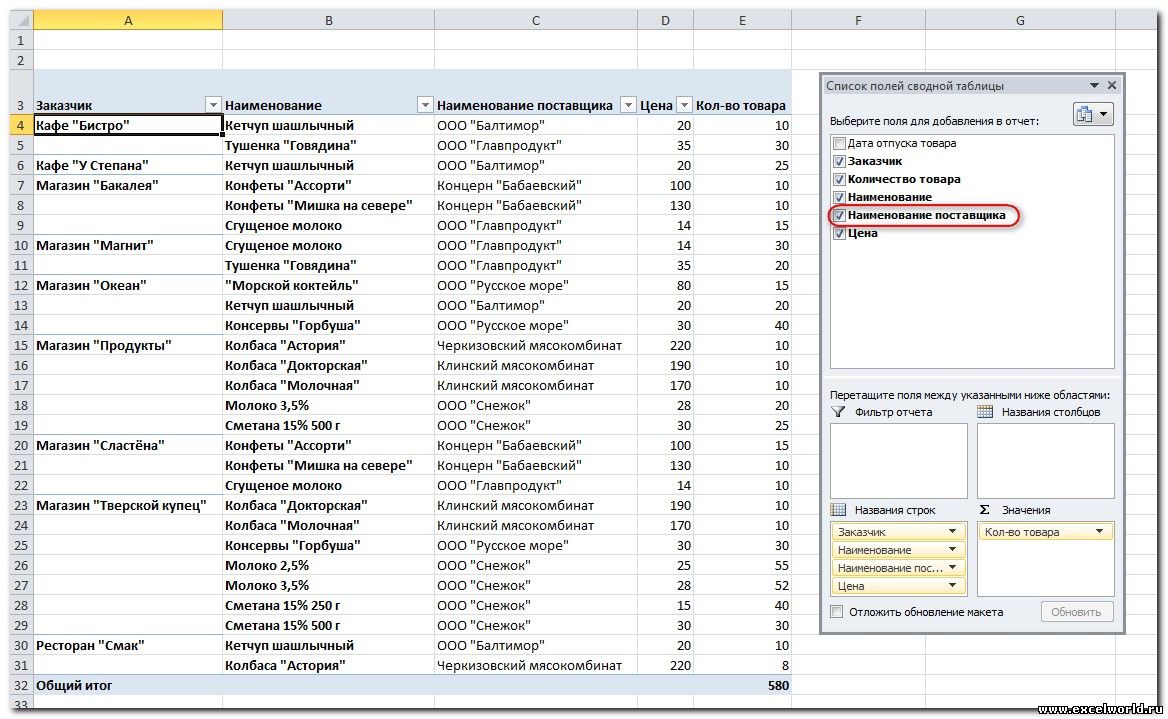1168x719 pixels.
Task: Open the field list pane options arrow
Action: tap(1094, 86)
